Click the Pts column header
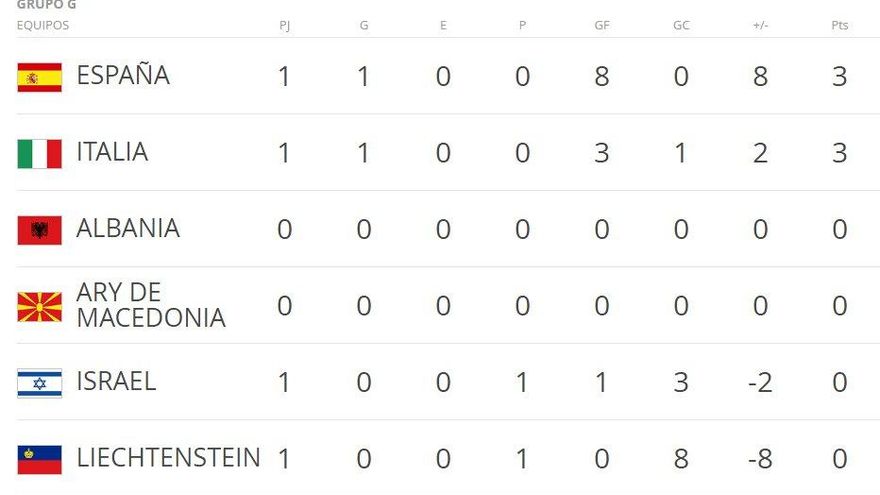Image resolution: width=880 pixels, height=495 pixels. (x=839, y=25)
